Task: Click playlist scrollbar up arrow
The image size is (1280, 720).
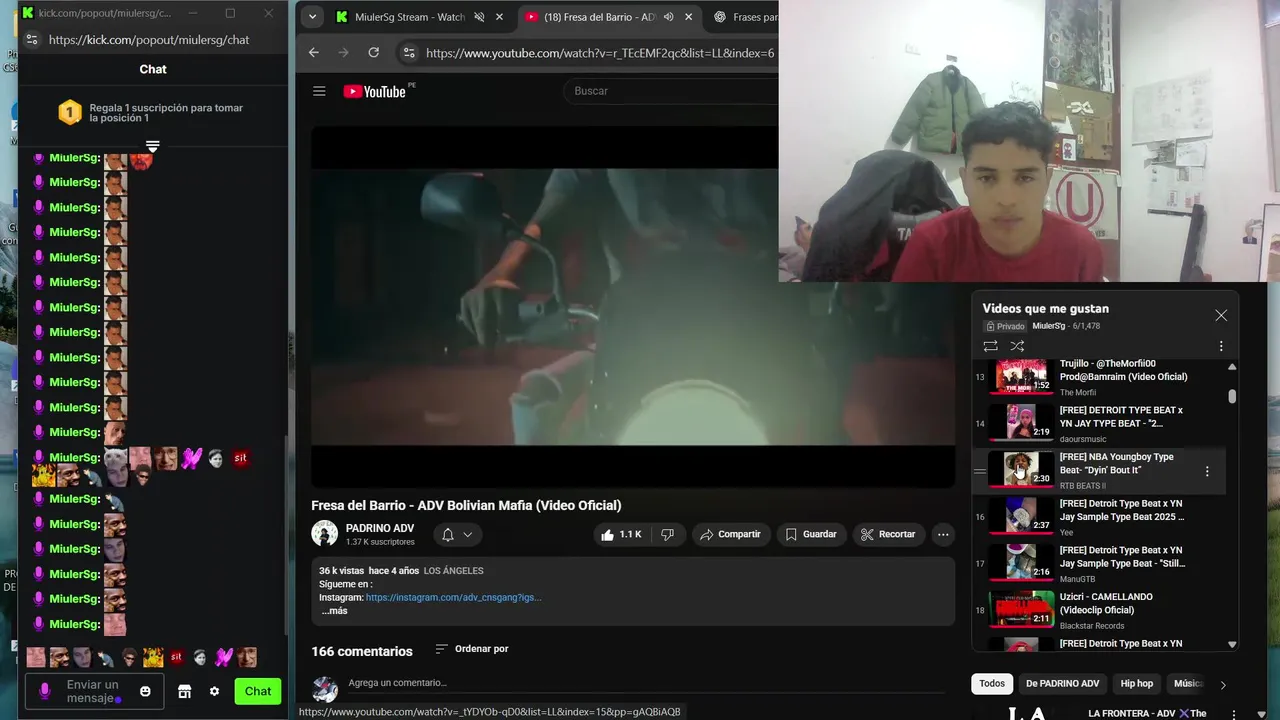Action: point(1232,367)
